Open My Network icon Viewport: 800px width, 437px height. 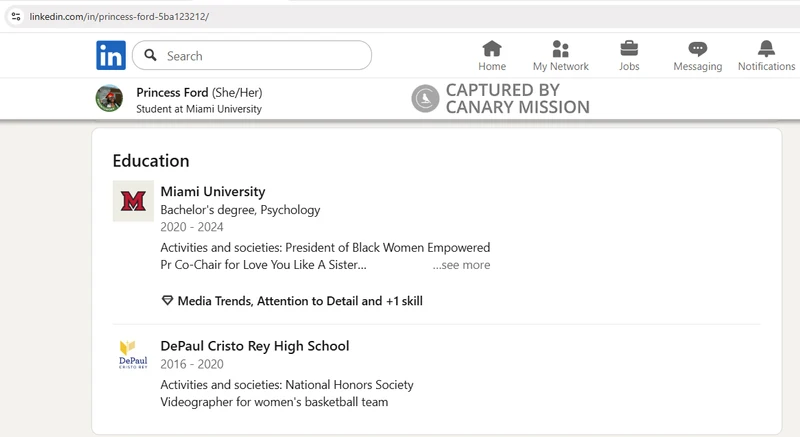pyautogui.click(x=560, y=49)
